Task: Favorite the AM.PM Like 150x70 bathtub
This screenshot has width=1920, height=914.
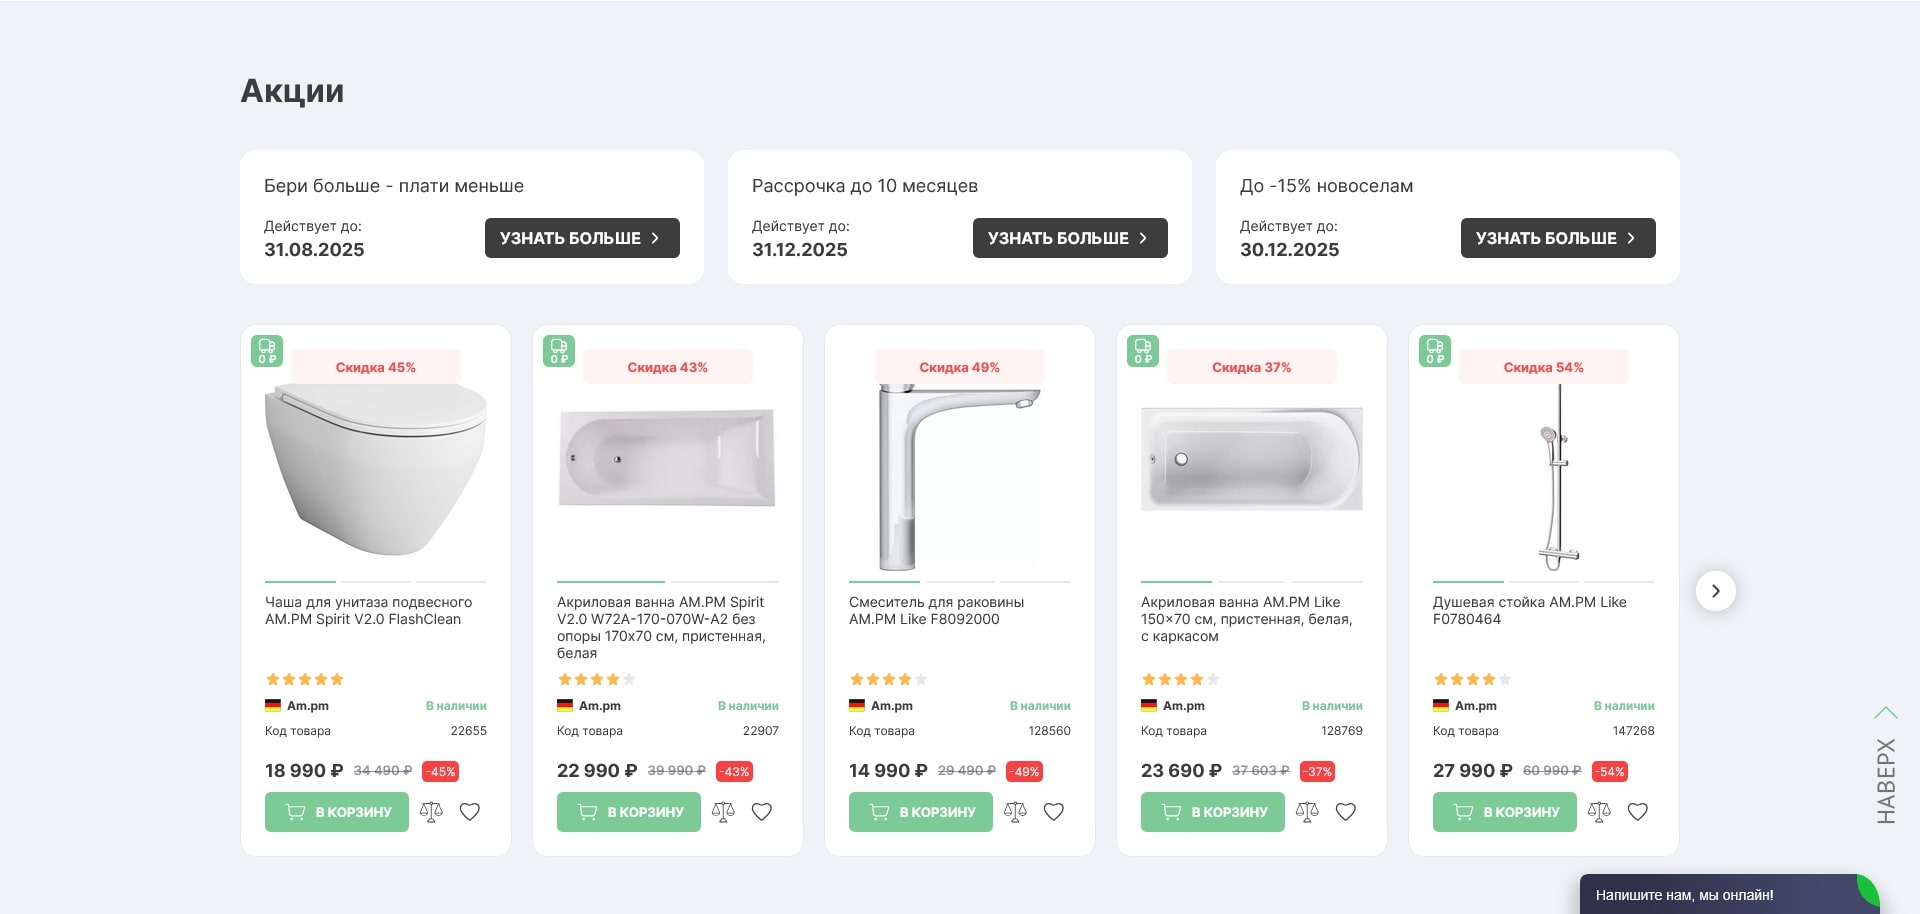Action: pos(1346,812)
